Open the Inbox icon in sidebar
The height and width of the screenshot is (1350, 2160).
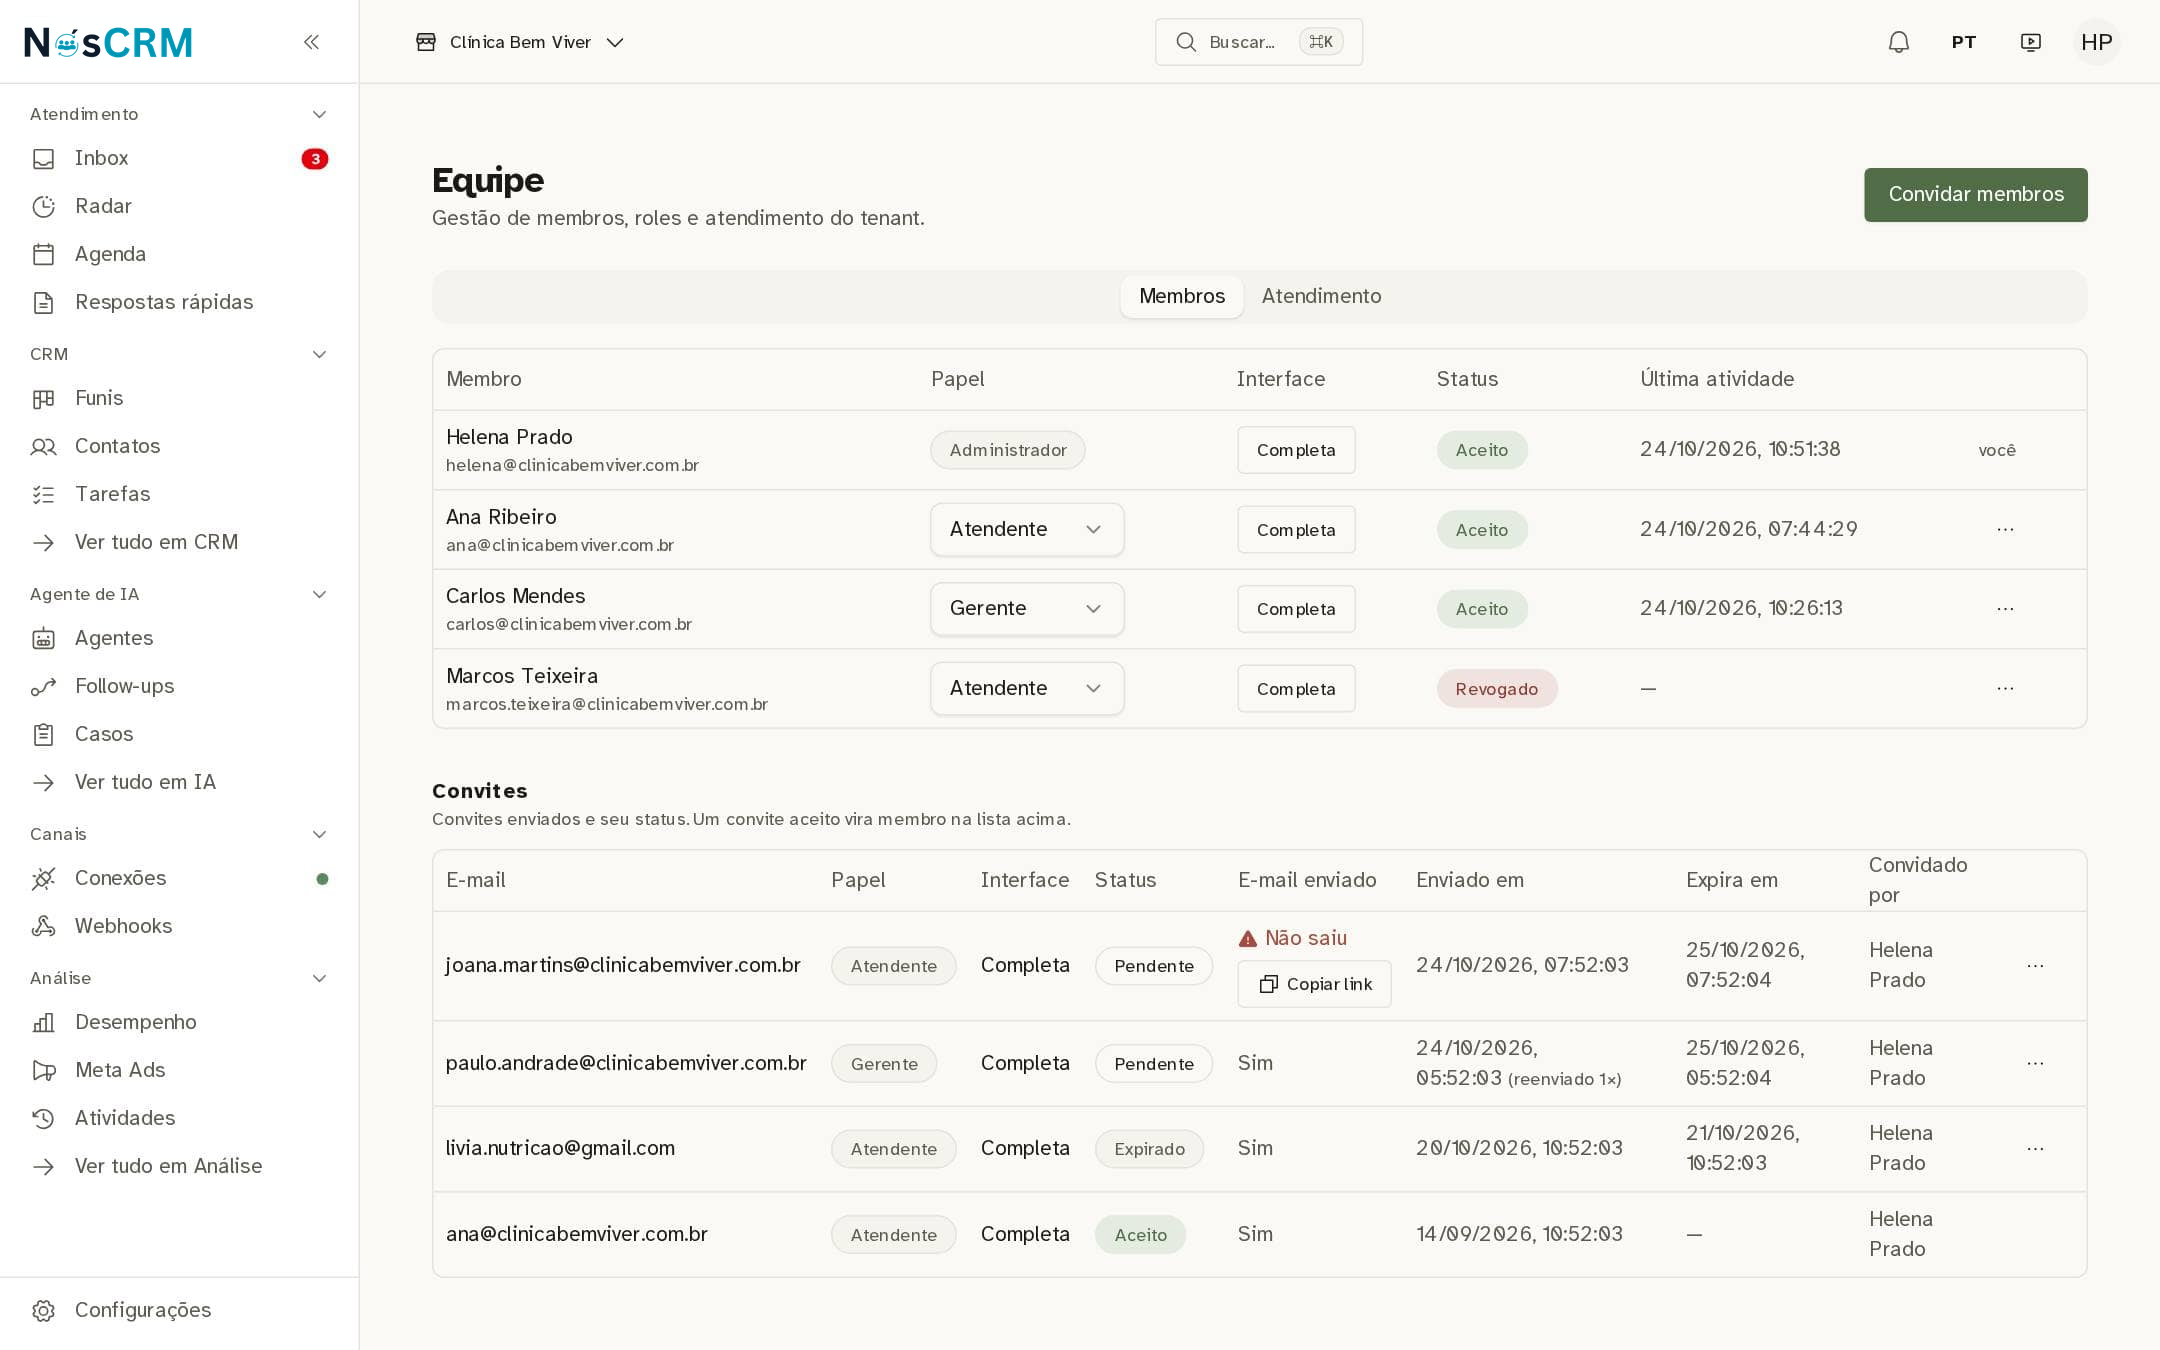(43, 159)
